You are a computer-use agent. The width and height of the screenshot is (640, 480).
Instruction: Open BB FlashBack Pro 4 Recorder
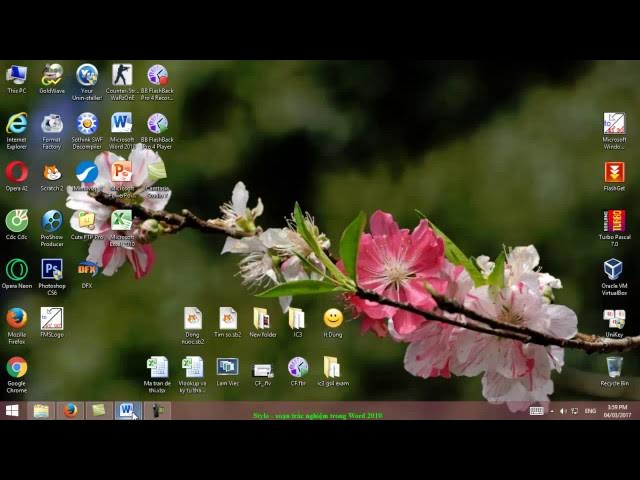coord(157,82)
